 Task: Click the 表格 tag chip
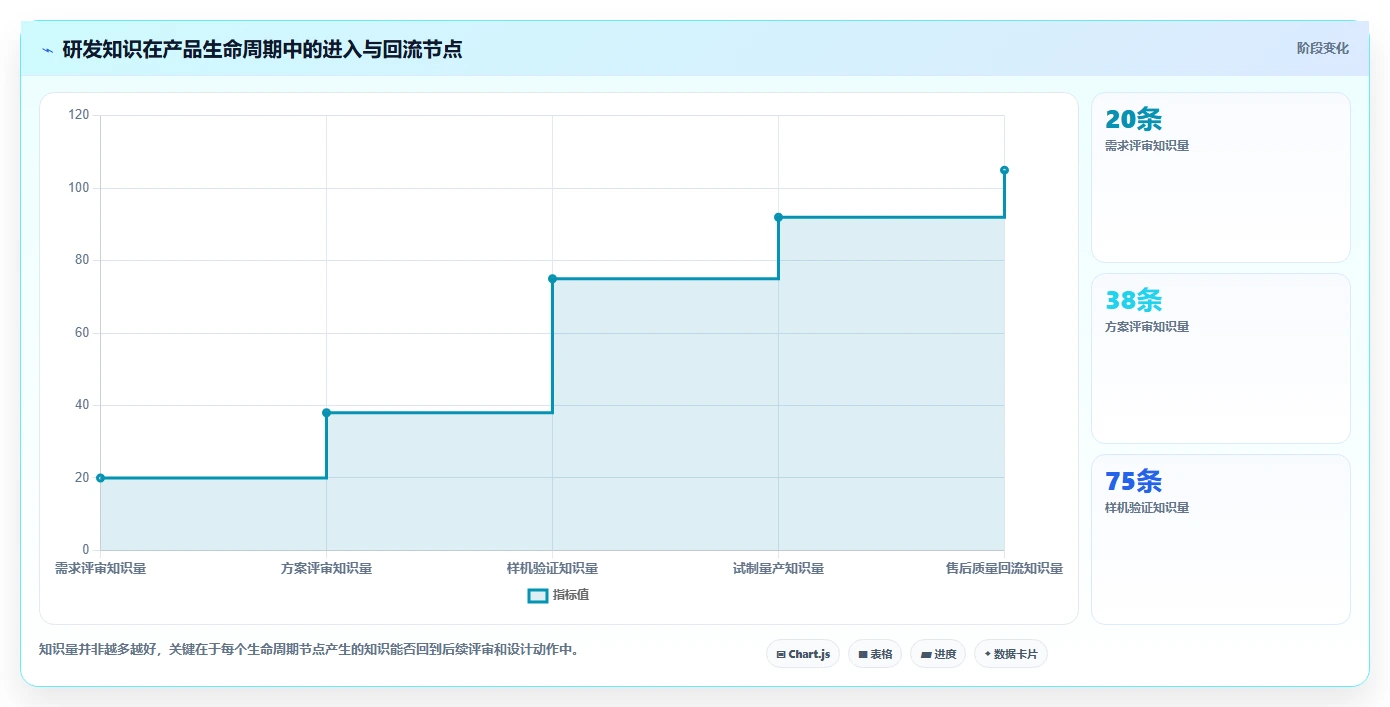point(875,654)
